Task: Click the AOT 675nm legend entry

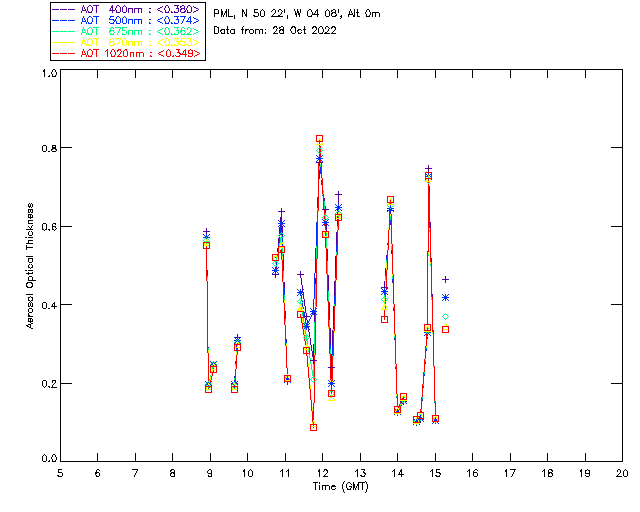Action: click(126, 31)
